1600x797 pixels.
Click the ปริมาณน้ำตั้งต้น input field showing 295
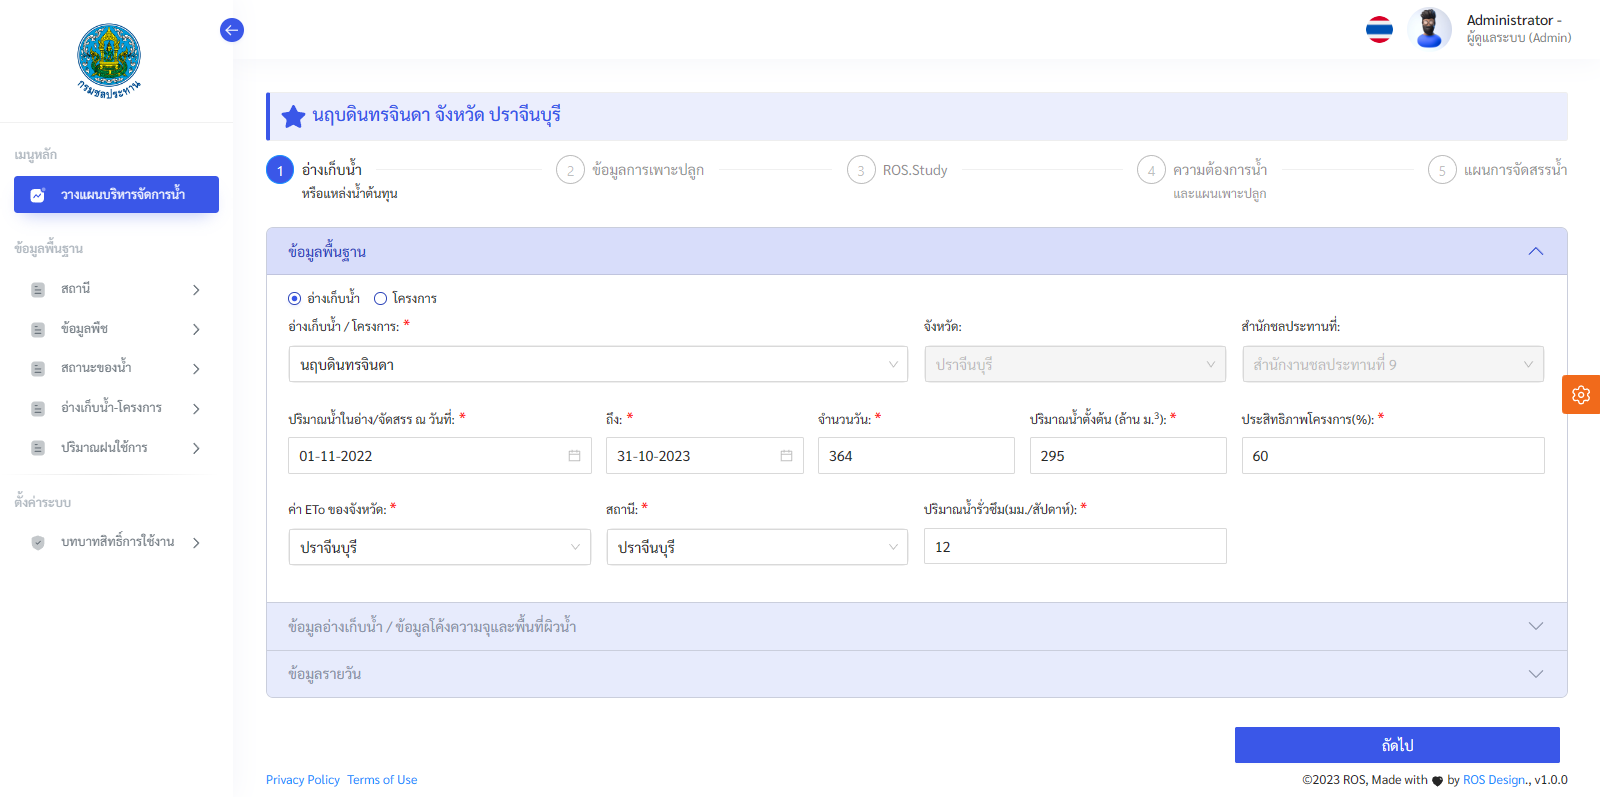tap(1127, 456)
